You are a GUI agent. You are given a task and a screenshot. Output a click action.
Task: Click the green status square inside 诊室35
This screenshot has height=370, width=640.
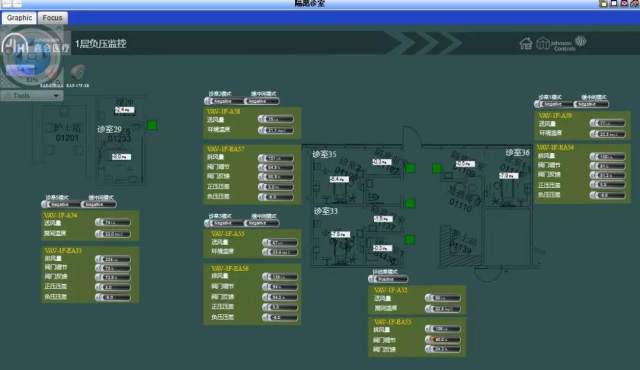click(411, 168)
